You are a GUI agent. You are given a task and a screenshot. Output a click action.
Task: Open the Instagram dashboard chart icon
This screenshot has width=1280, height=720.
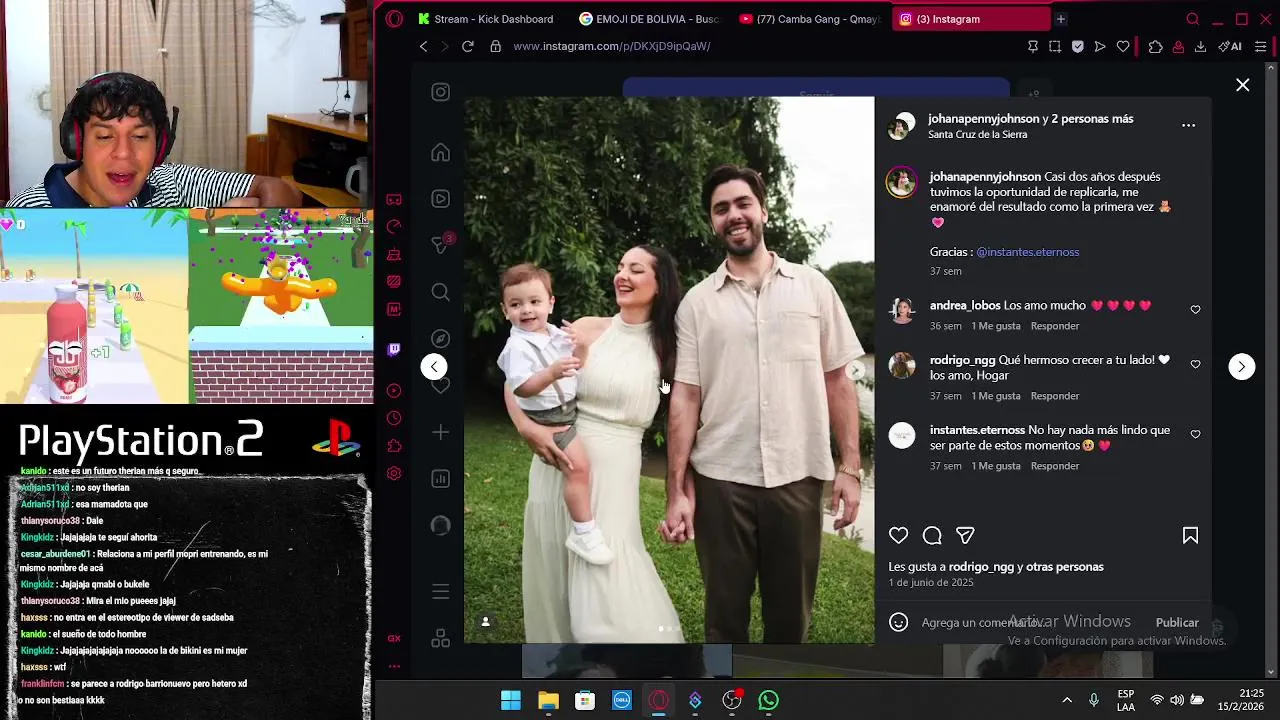(440, 479)
